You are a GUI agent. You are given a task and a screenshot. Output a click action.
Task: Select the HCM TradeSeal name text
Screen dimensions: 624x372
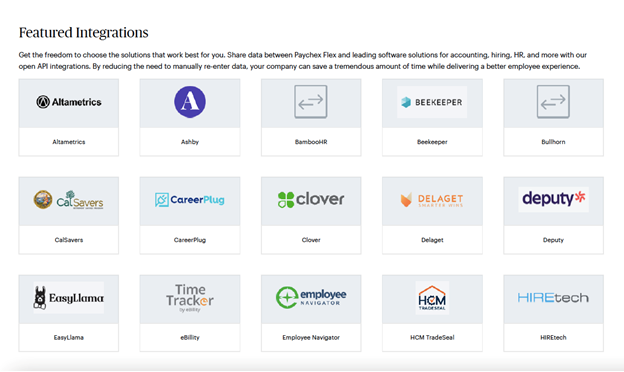click(x=432, y=337)
